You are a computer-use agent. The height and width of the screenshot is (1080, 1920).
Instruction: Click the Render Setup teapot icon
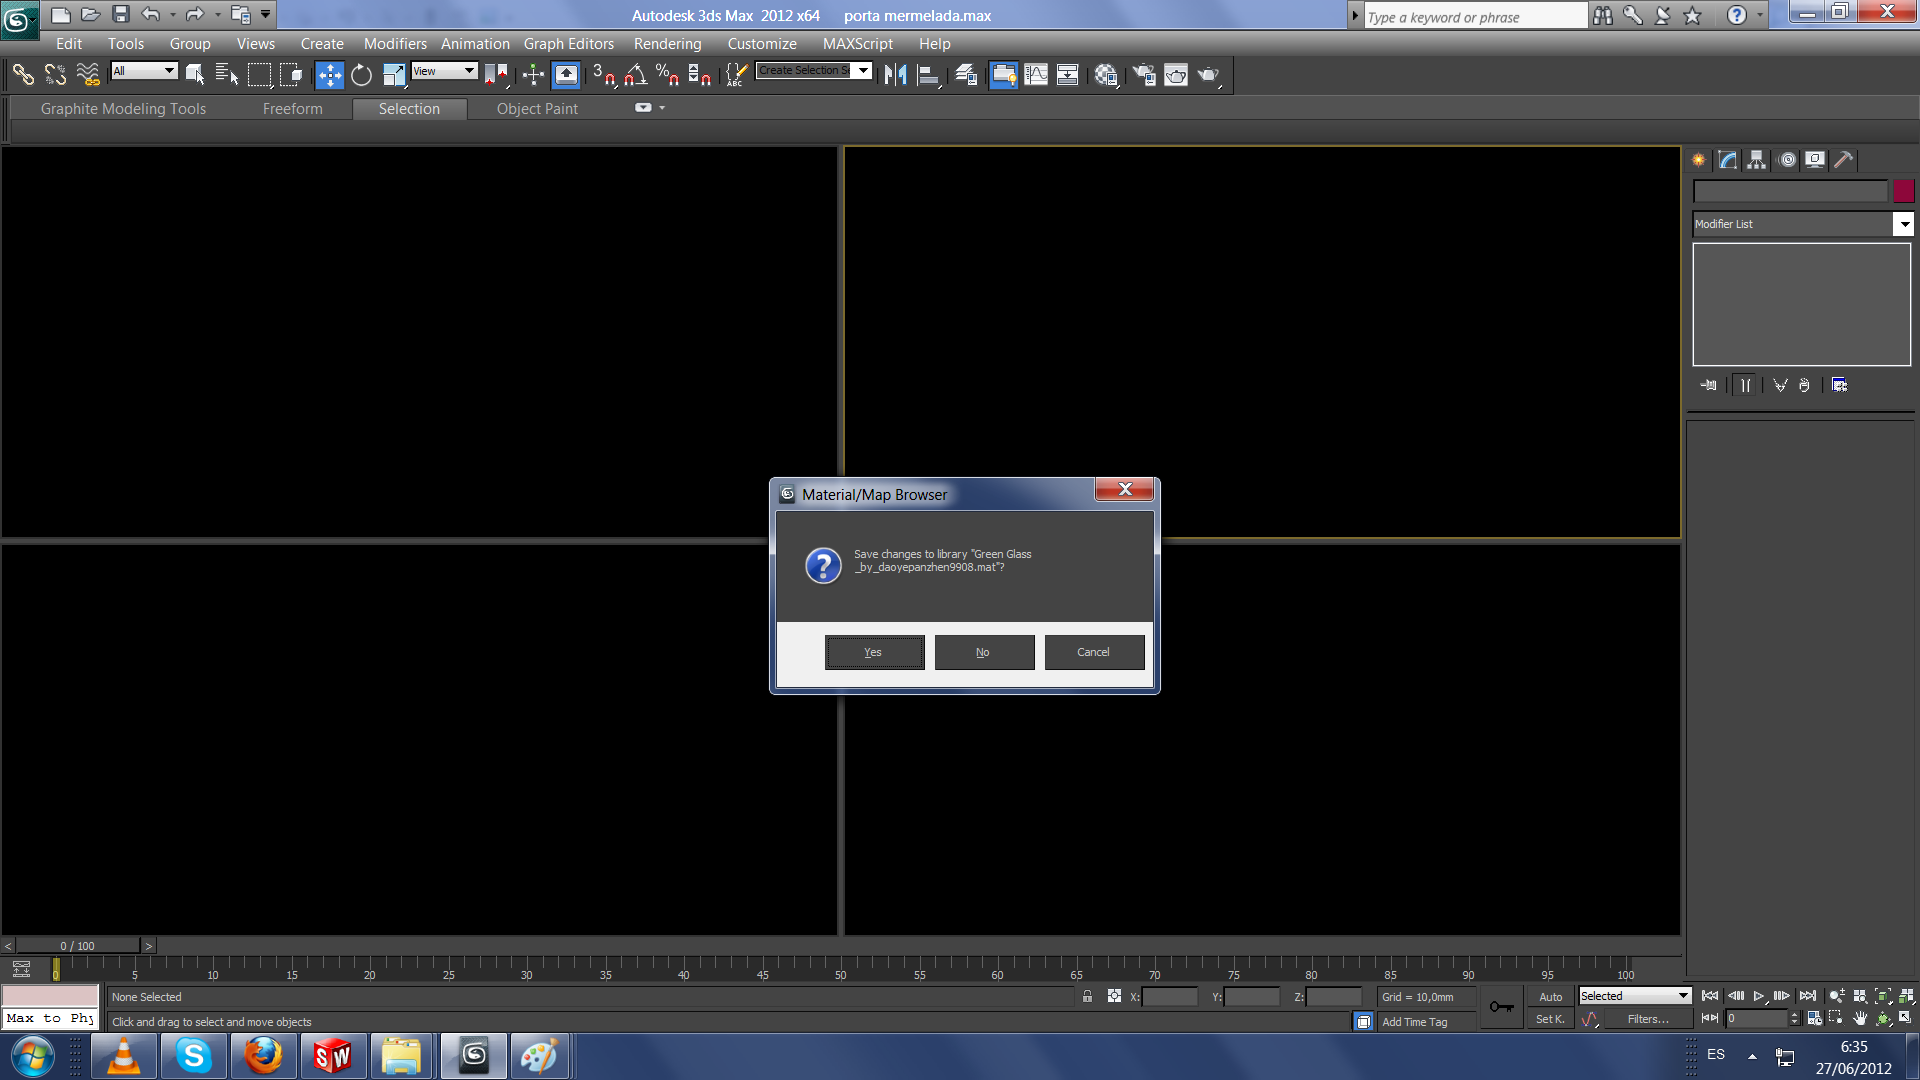[1144, 75]
